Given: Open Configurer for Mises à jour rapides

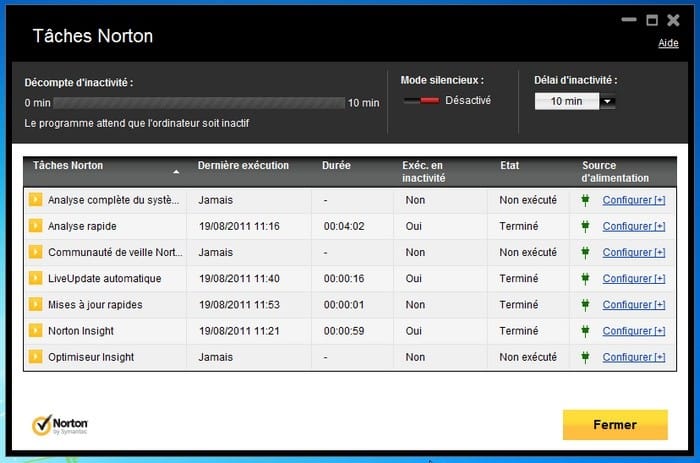Looking at the screenshot, I should [x=634, y=305].
